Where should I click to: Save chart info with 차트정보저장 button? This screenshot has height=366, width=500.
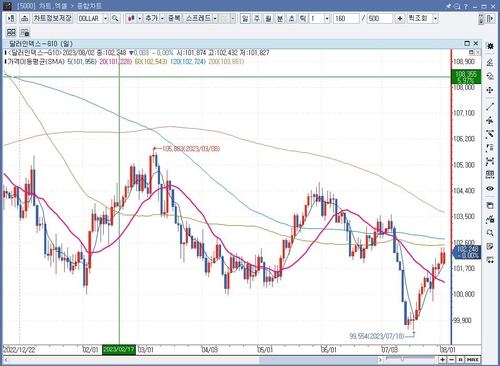(53, 18)
